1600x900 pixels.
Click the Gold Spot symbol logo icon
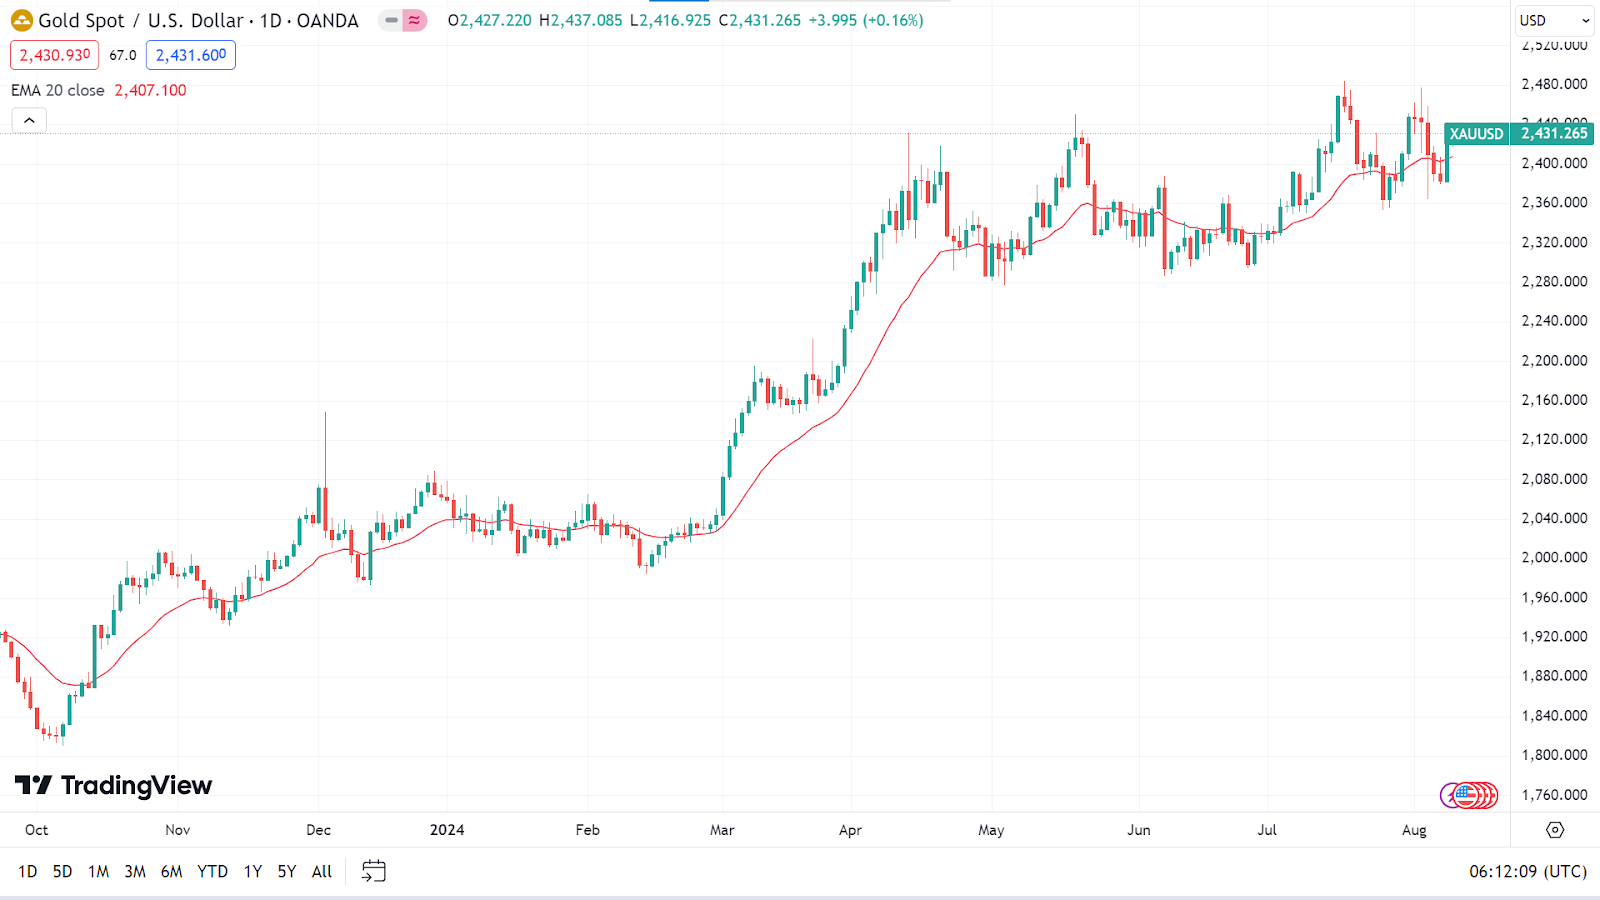pos(21,20)
